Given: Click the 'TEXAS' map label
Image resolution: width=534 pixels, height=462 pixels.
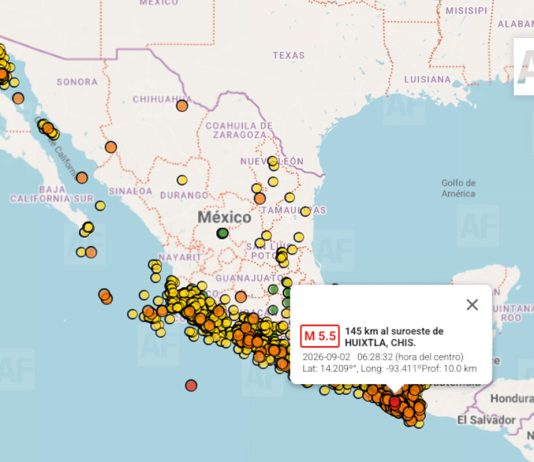Looking at the screenshot, I should [289, 55].
